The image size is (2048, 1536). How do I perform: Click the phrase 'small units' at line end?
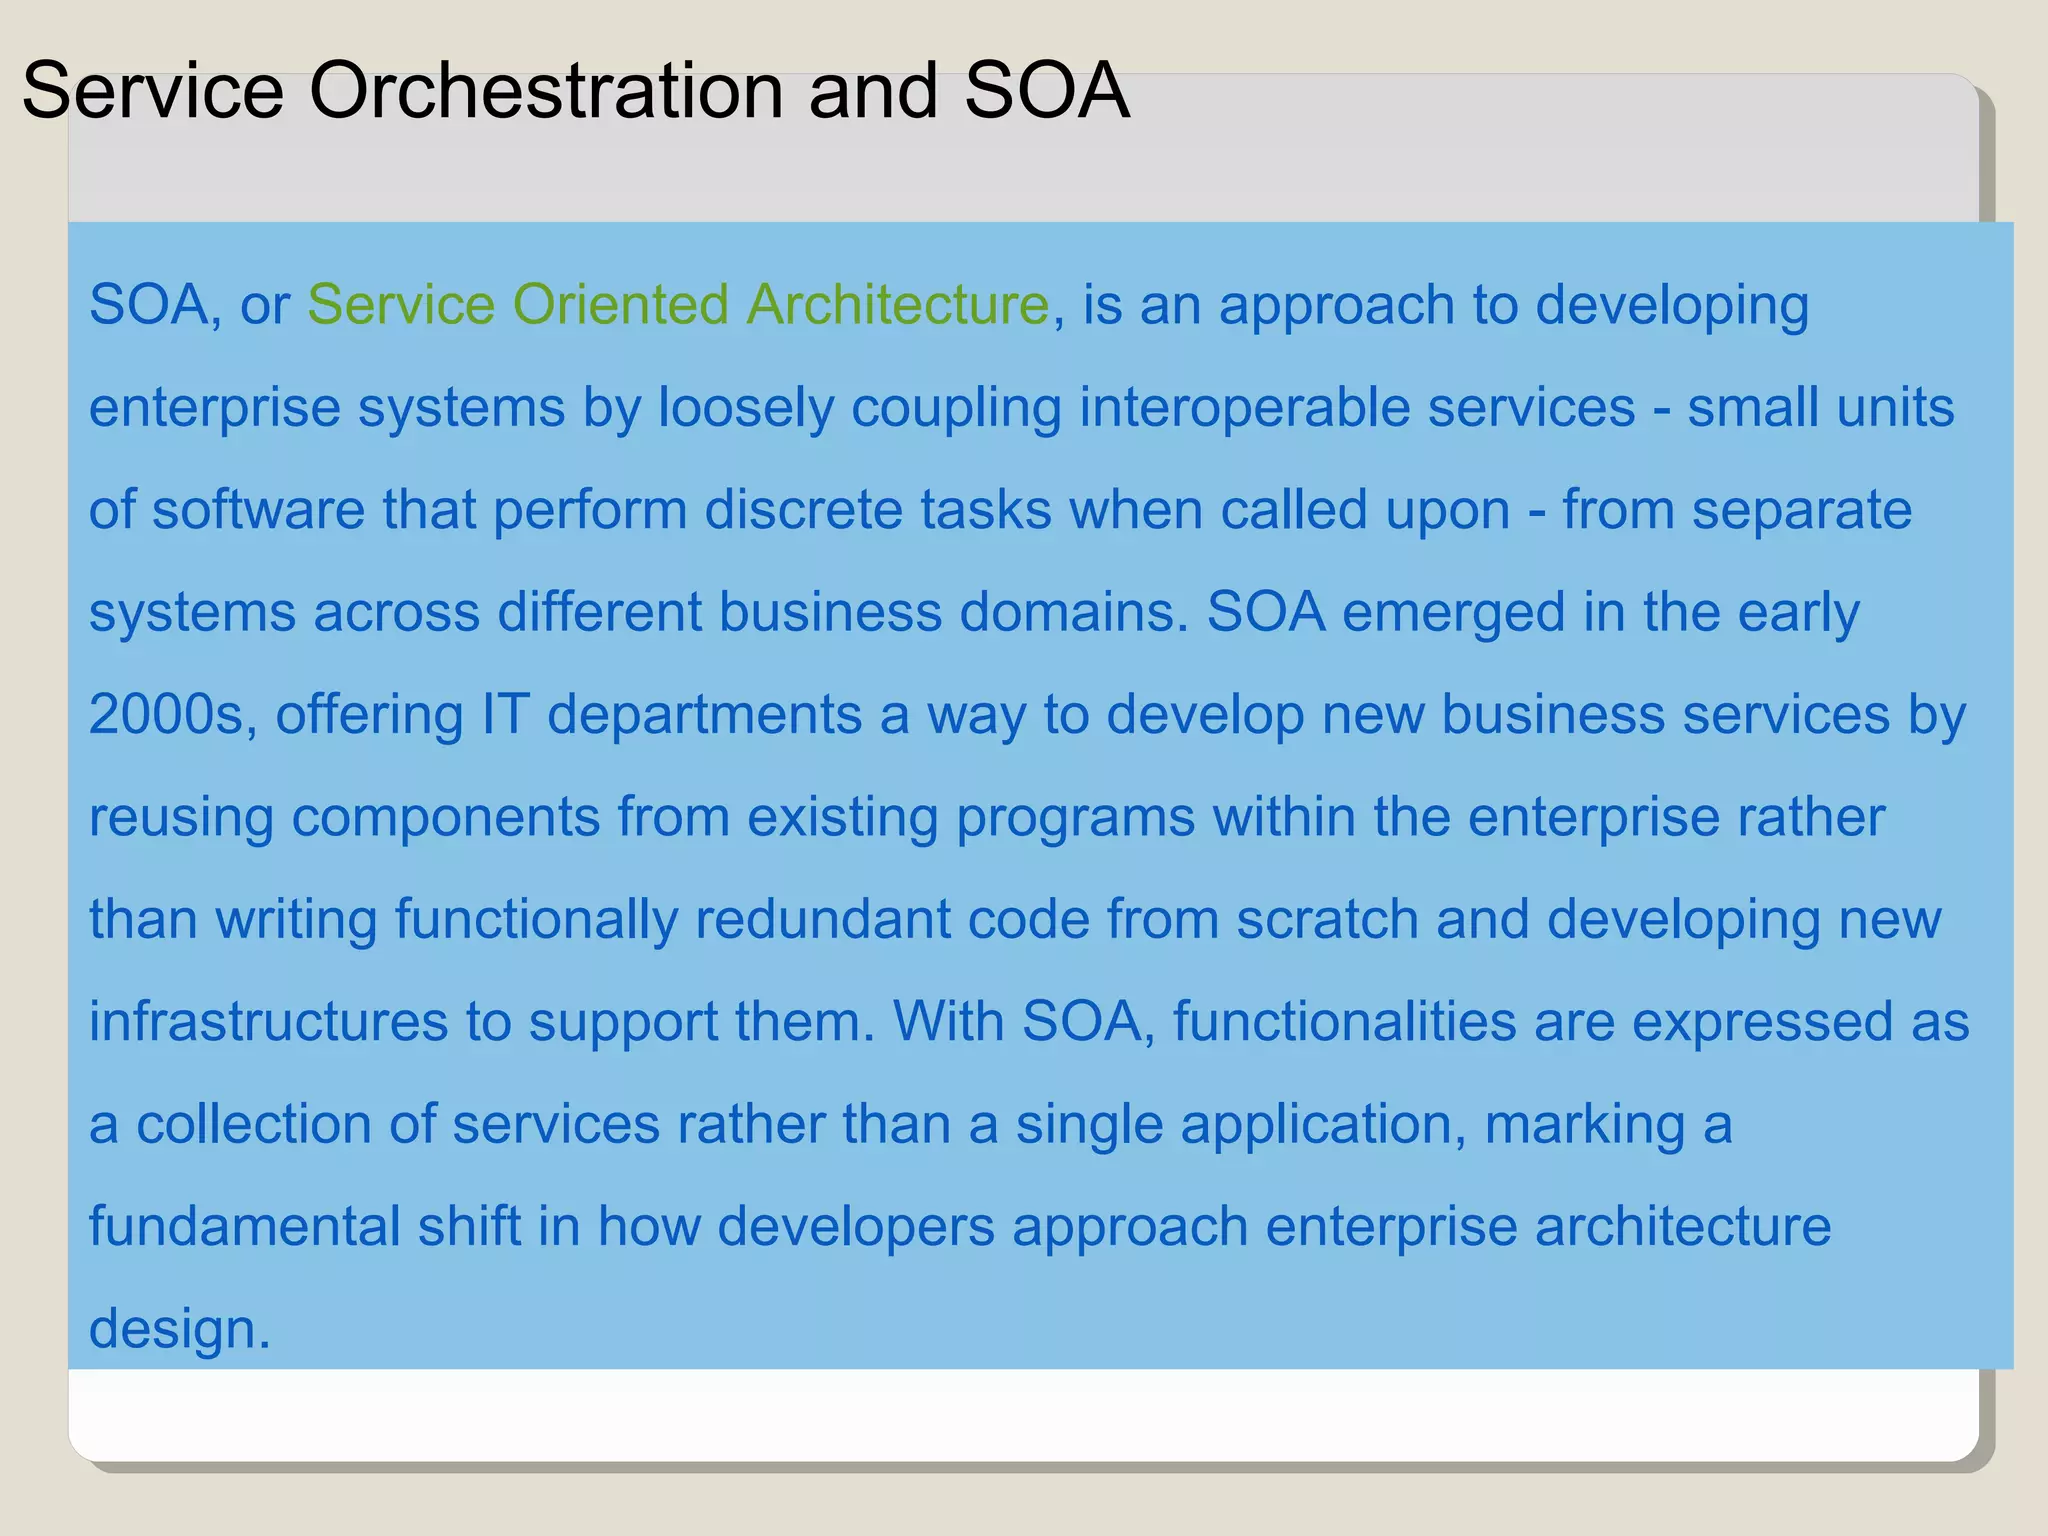pyautogui.click(x=1820, y=407)
